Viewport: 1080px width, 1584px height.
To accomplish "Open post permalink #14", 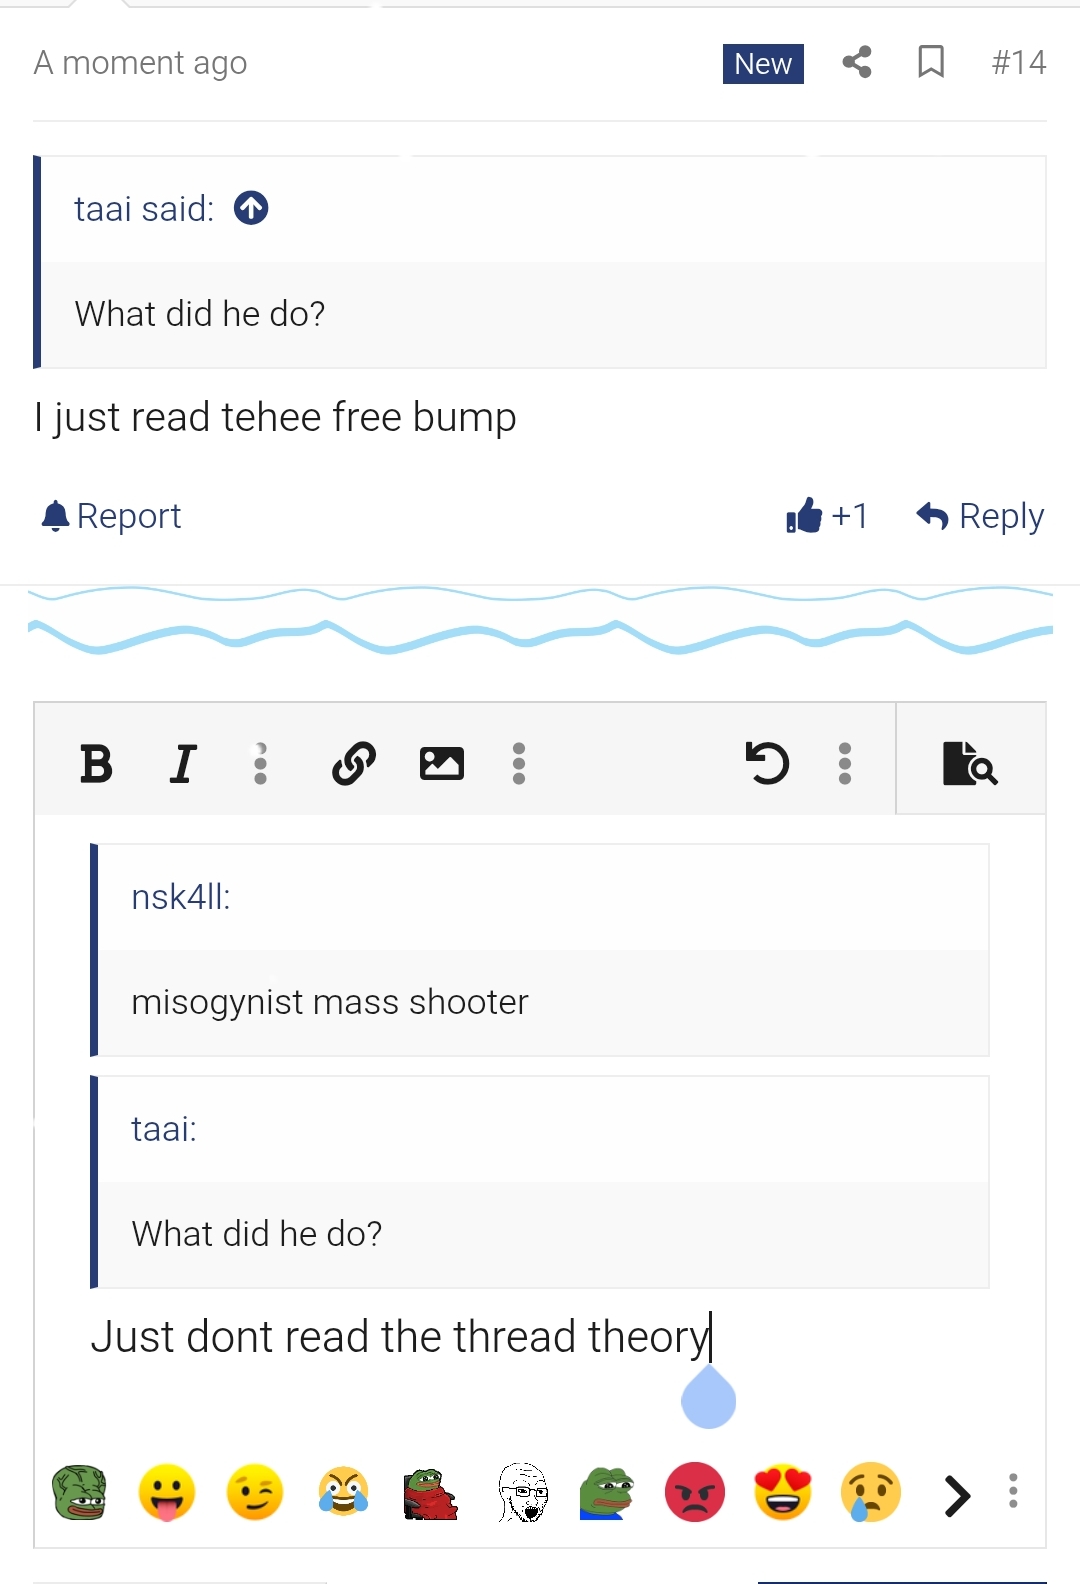I will (x=1018, y=63).
